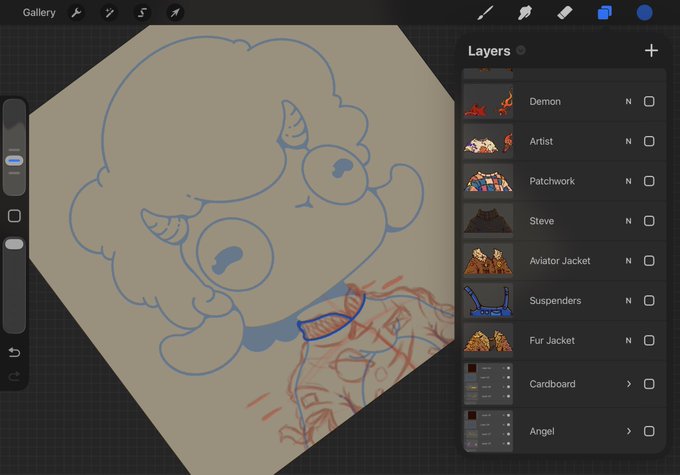This screenshot has height=475, width=680.
Task: Select the "Cardboard" group name
Action: pos(552,384)
